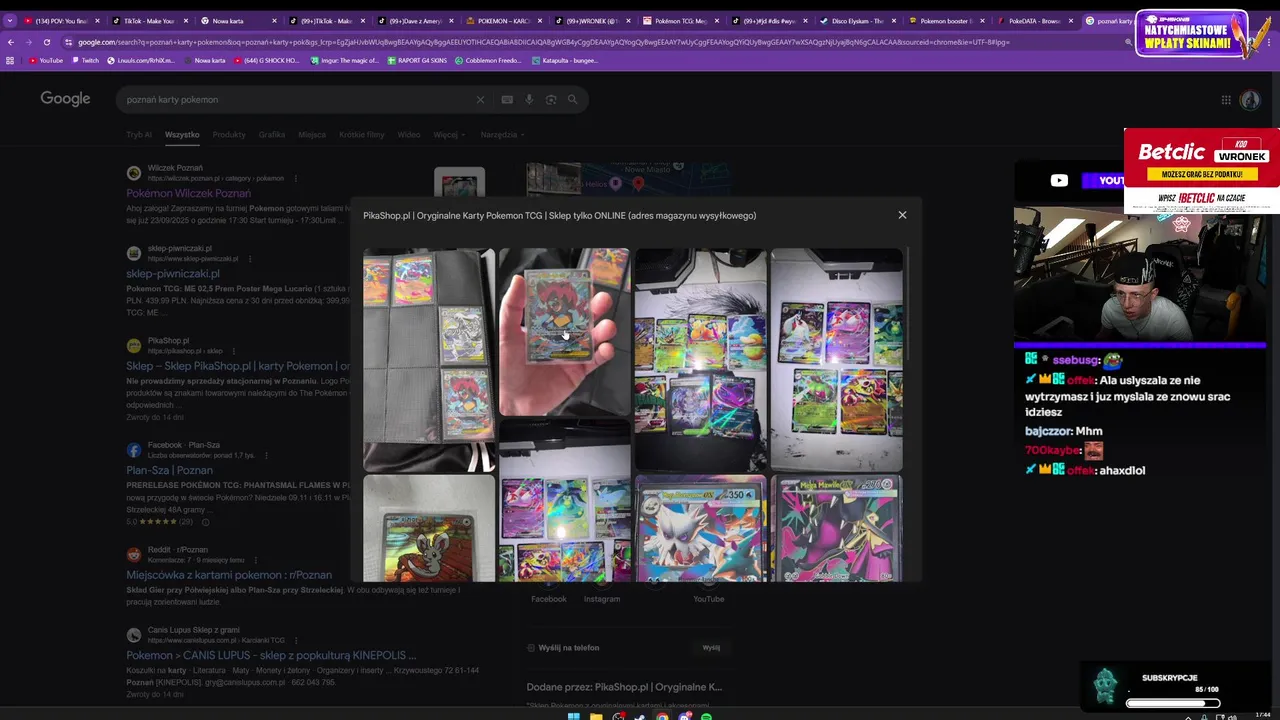This screenshot has height=720, width=1280.
Task: Open Spotify from the taskbar
Action: [706, 716]
